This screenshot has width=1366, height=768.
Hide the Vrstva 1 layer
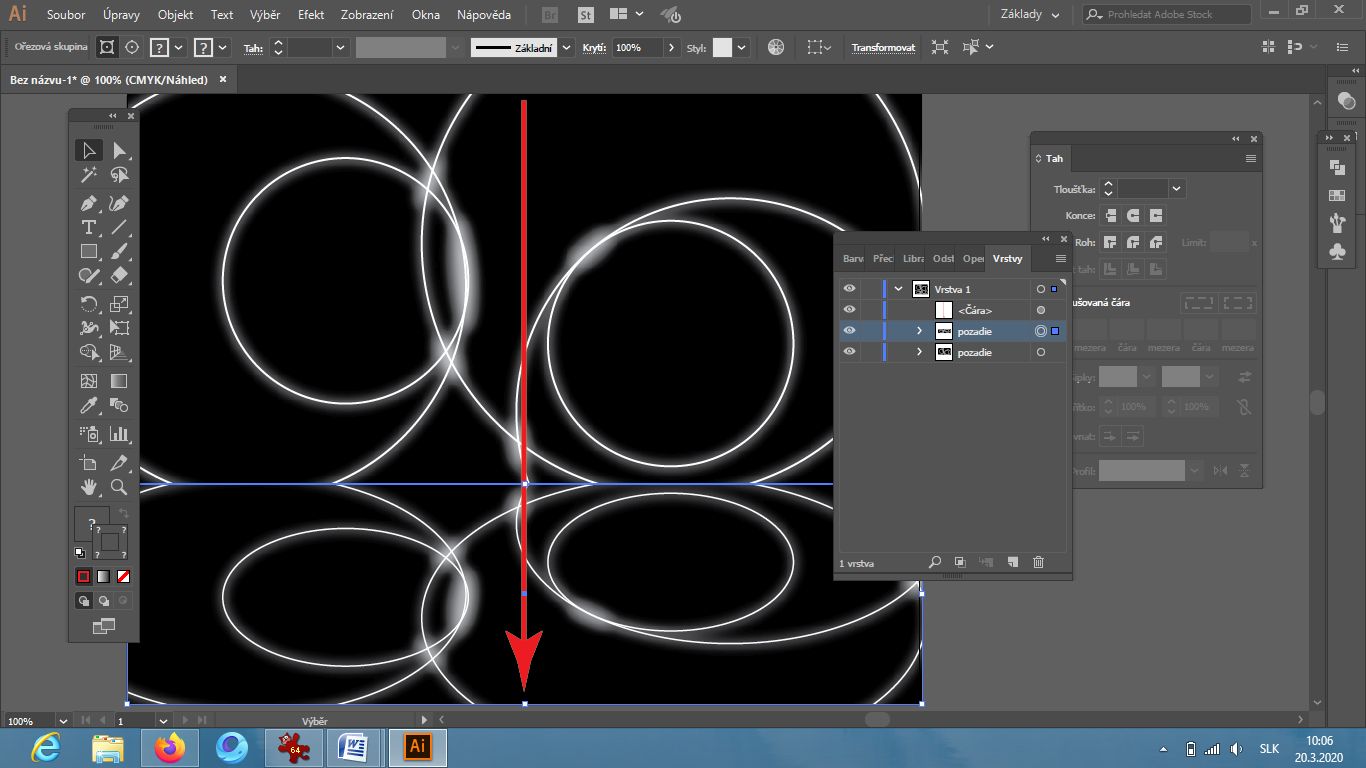point(849,288)
